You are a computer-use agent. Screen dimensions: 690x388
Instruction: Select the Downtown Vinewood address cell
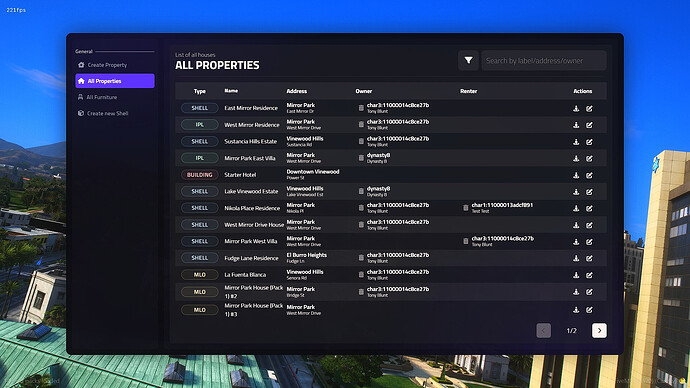tap(313, 174)
